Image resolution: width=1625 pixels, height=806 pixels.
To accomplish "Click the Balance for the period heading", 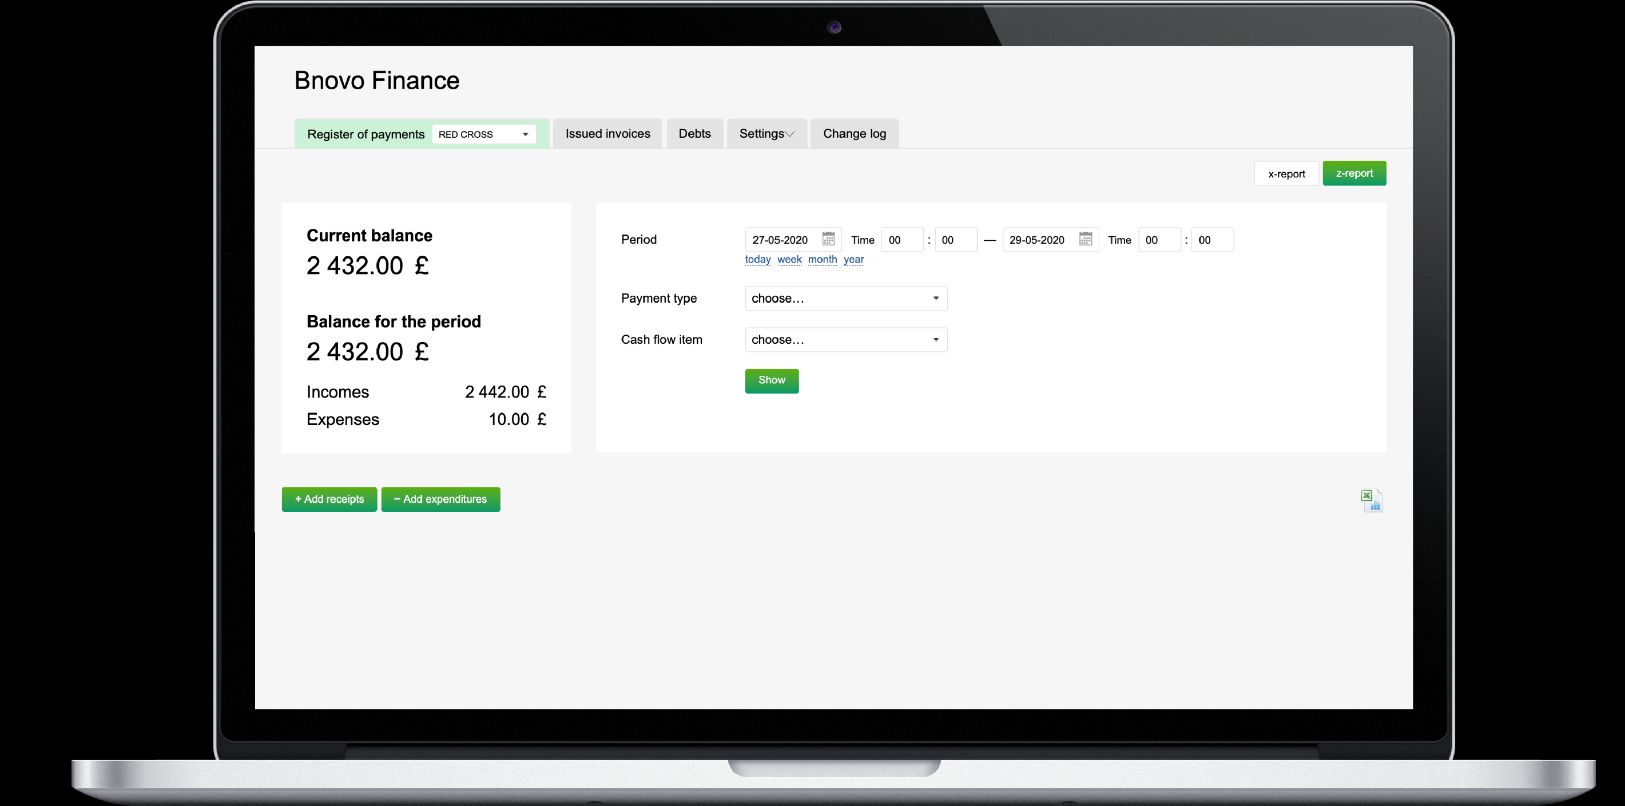I will point(394,322).
